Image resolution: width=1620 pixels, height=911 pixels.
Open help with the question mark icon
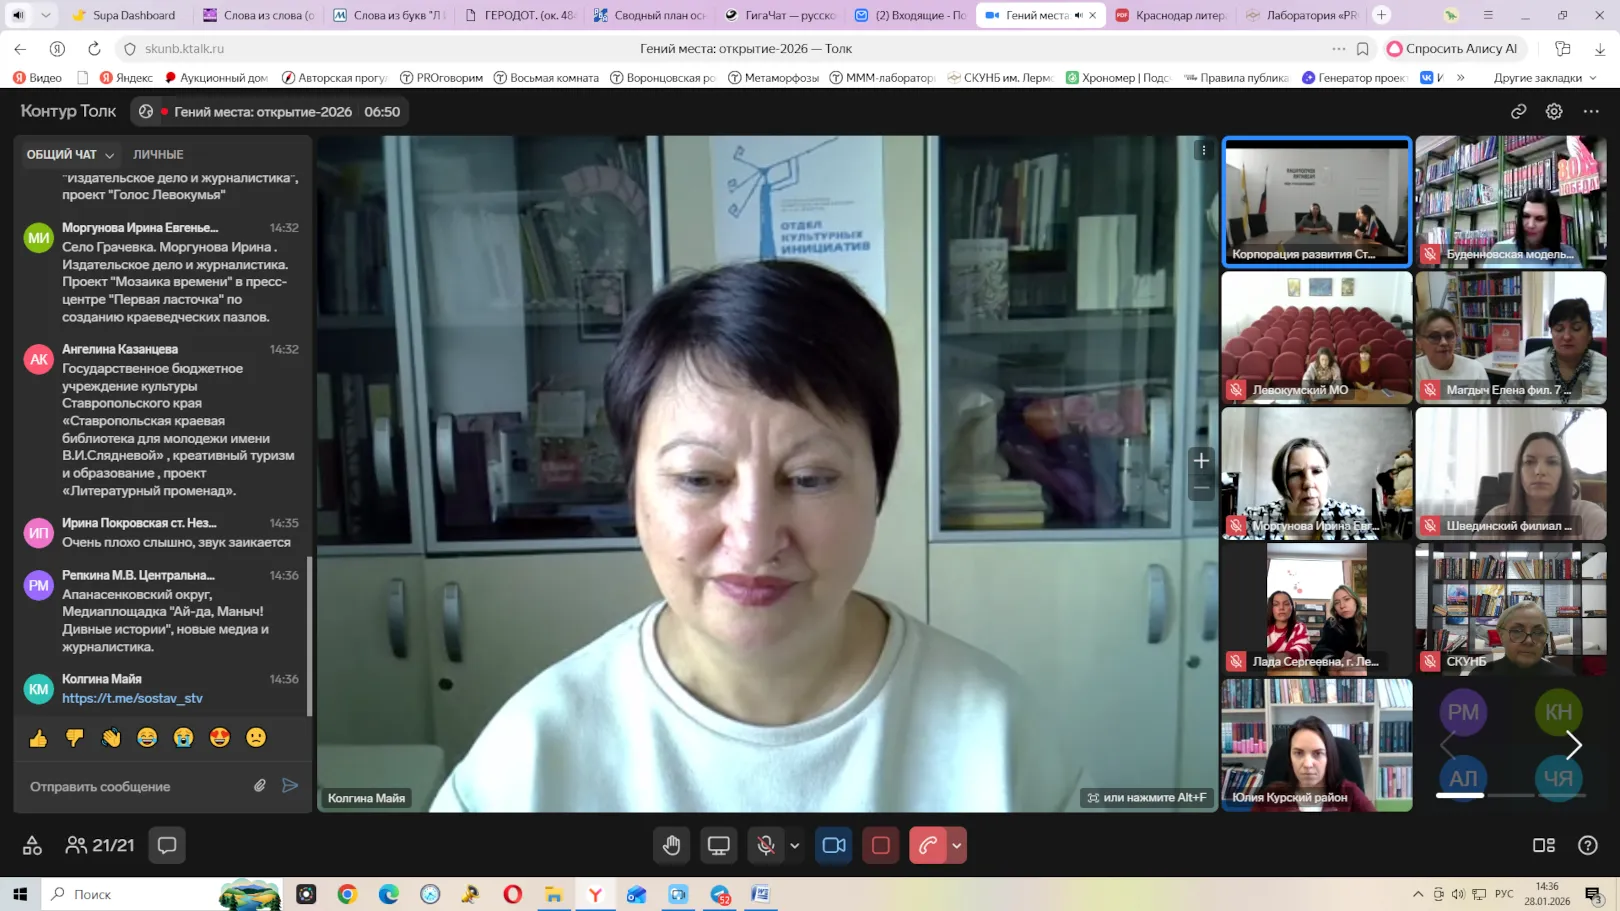[x=1587, y=846]
